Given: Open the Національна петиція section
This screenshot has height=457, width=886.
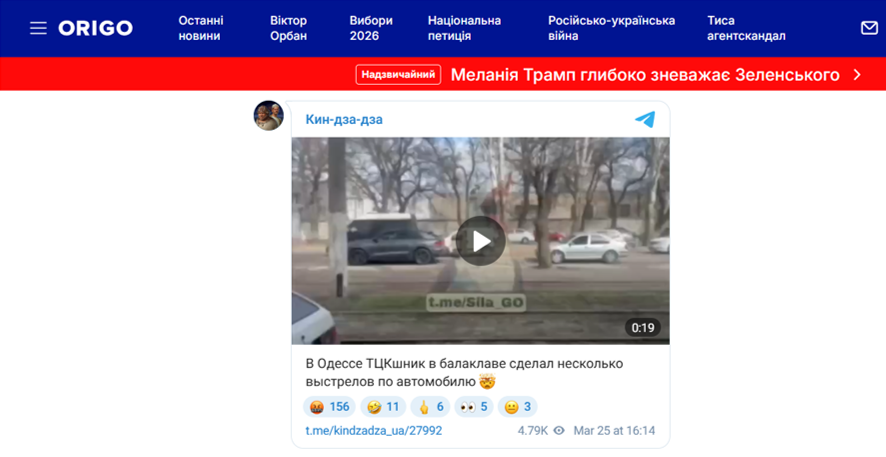Looking at the screenshot, I should click(464, 28).
